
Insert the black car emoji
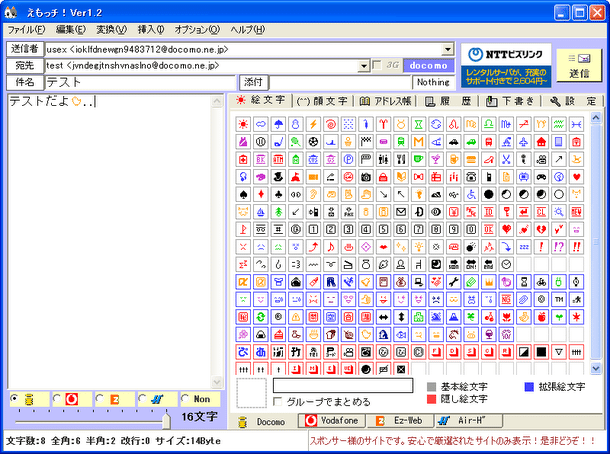pyautogui.click(x=454, y=142)
